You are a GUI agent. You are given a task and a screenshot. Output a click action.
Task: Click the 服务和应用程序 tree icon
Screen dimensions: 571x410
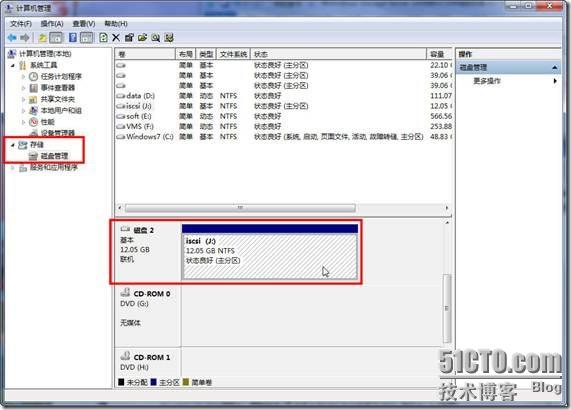tap(23, 168)
